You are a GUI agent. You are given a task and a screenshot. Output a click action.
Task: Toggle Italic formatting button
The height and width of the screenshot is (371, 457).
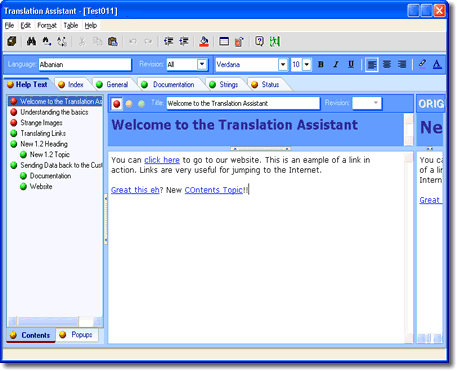click(x=336, y=64)
